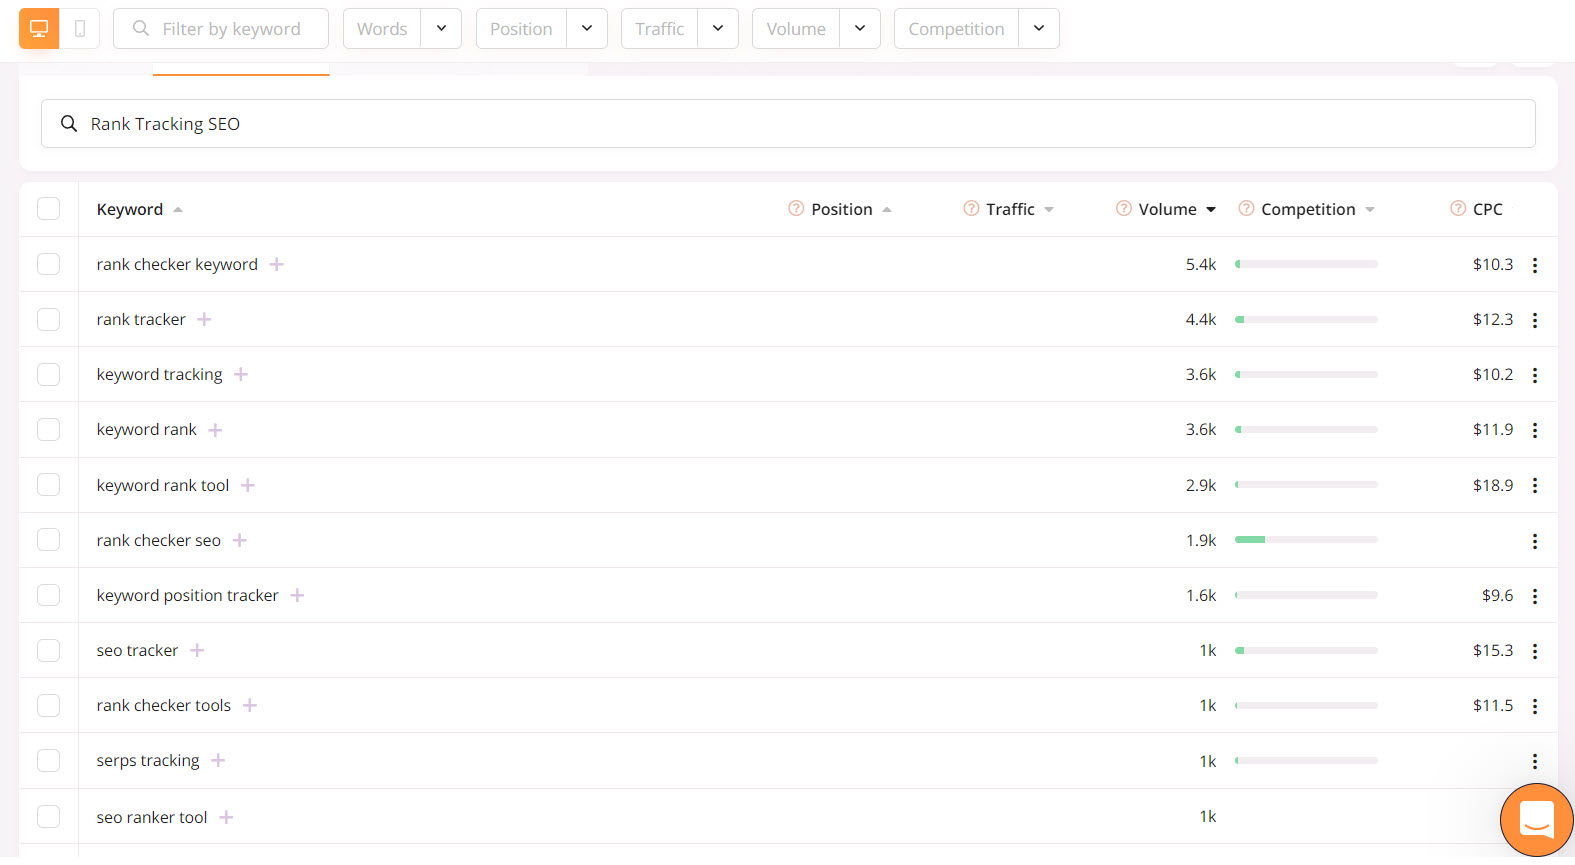Open more options for 'rank checker tools'
The height and width of the screenshot is (865, 1575).
point(1535,706)
